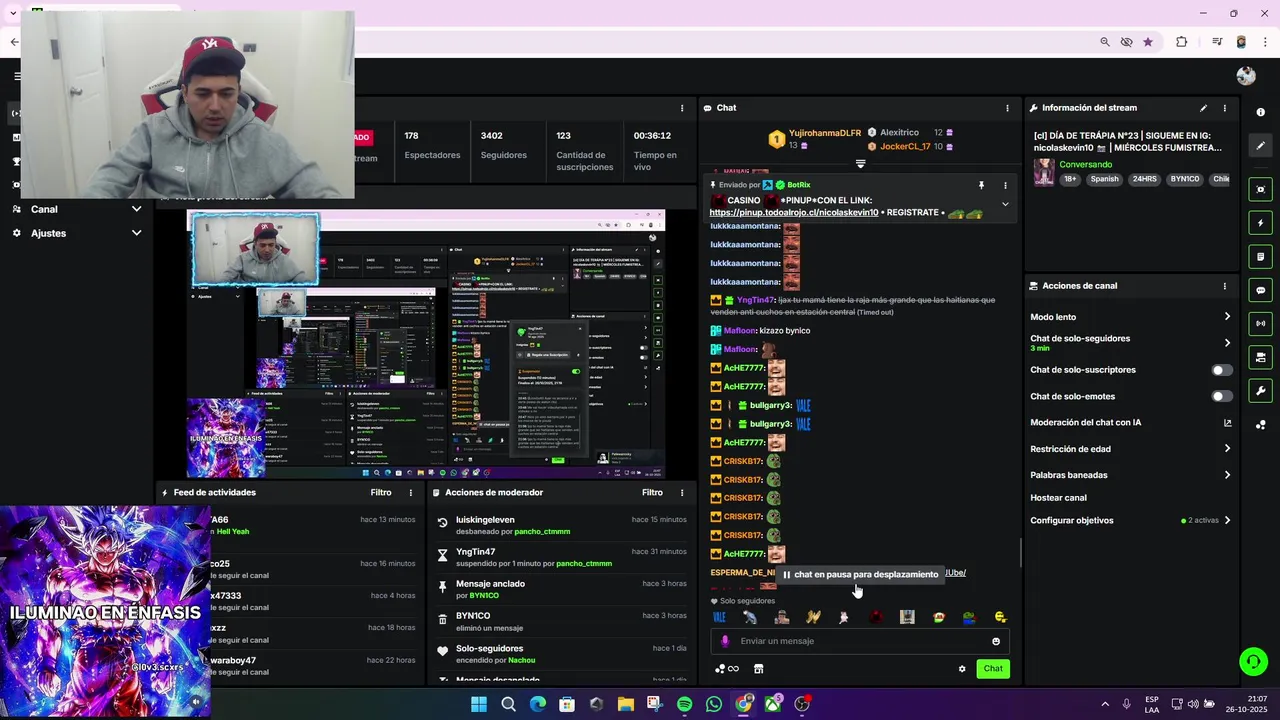Open Spotify from the Windows taskbar
The image size is (1280, 720).
coord(684,704)
